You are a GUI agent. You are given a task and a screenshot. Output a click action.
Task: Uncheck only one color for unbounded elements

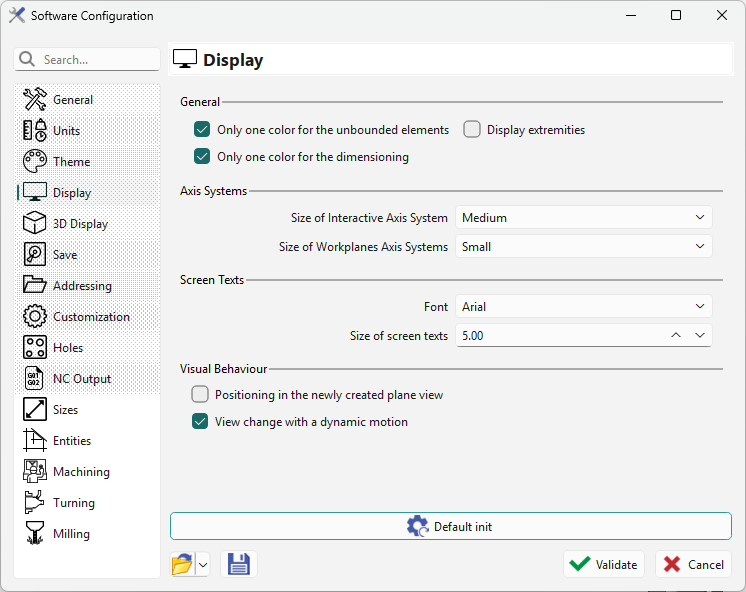point(202,130)
